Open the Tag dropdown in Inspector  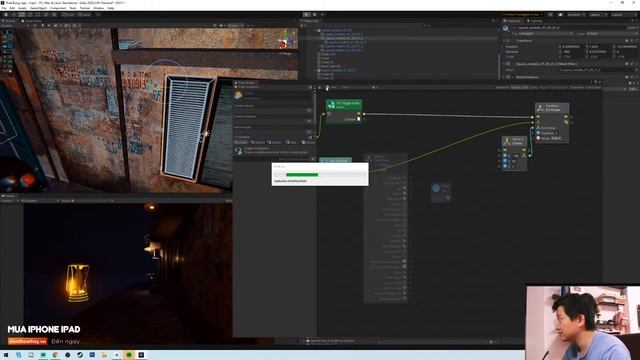(x=545, y=34)
